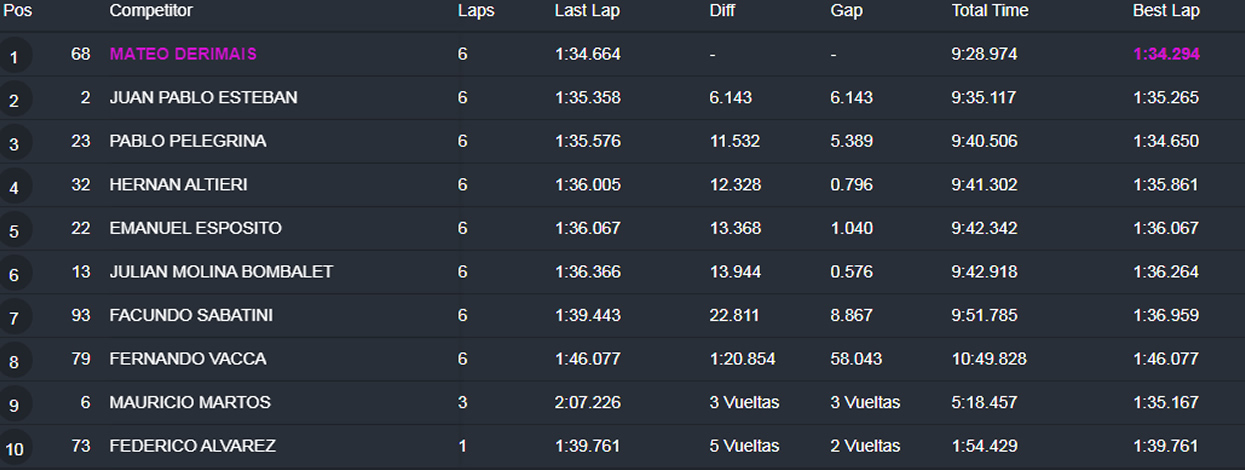This screenshot has width=1245, height=470.
Task: Click the purple 1:34.294 best lap
Action: coord(1166,54)
